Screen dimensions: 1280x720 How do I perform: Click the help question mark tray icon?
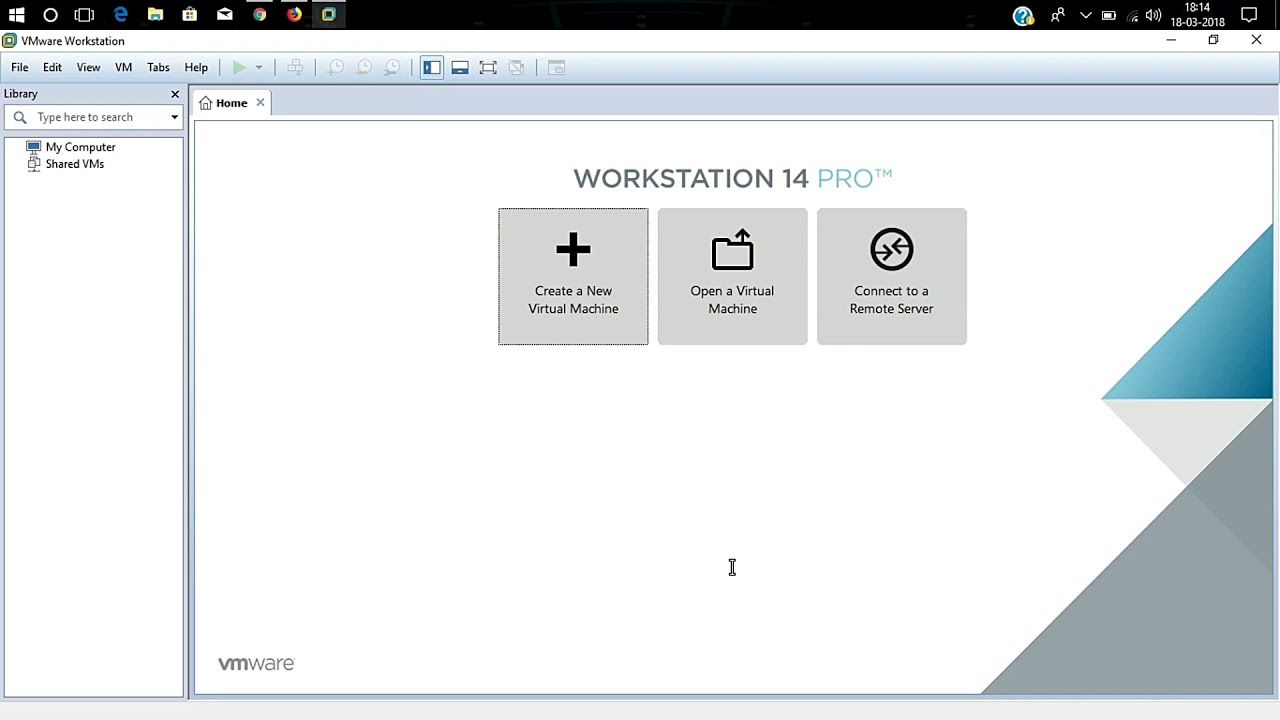coord(1022,15)
